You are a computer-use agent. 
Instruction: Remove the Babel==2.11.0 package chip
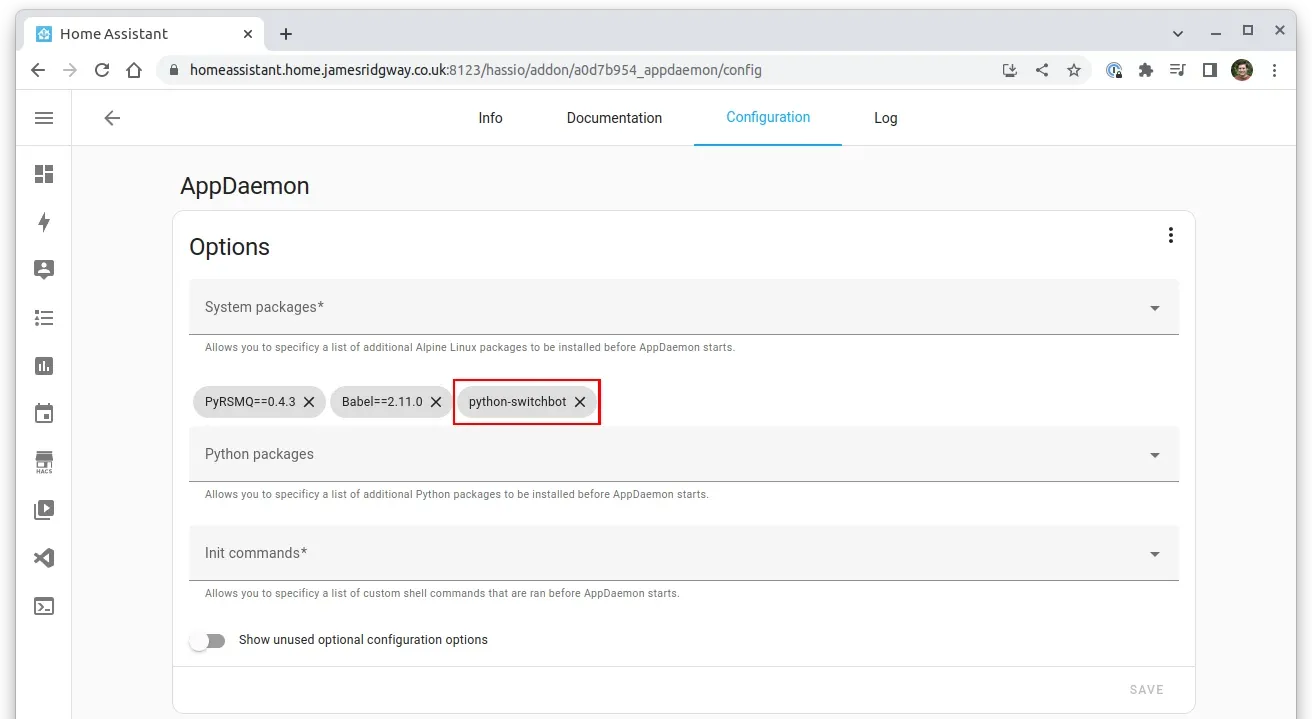[436, 402]
